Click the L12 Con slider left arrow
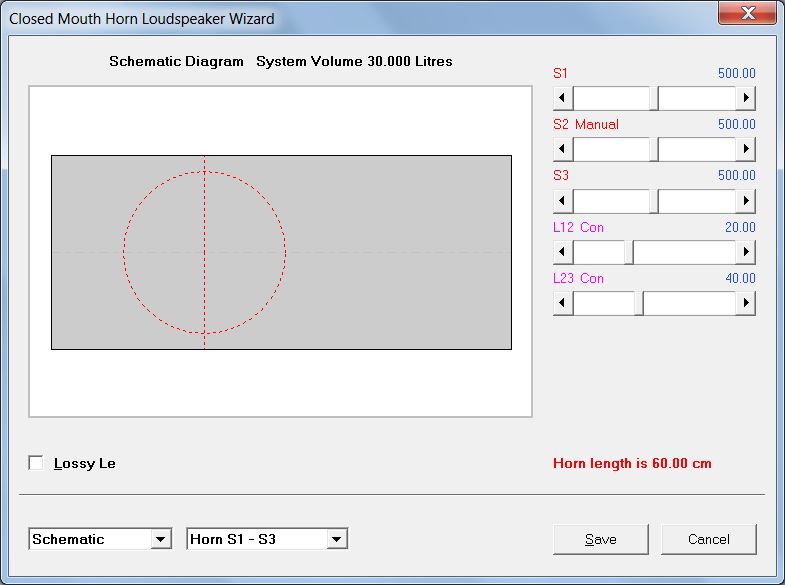The width and height of the screenshot is (785, 585). coord(563,252)
